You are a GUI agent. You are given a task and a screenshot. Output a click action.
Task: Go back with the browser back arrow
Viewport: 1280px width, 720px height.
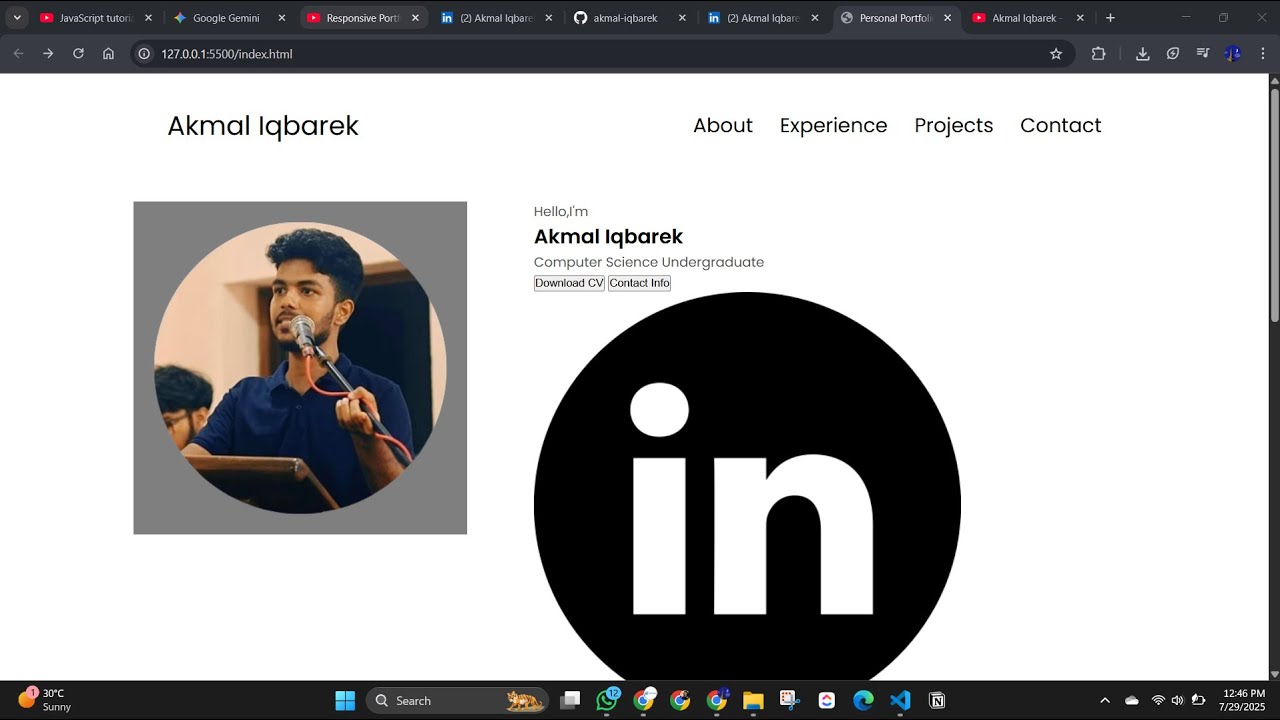[18, 54]
